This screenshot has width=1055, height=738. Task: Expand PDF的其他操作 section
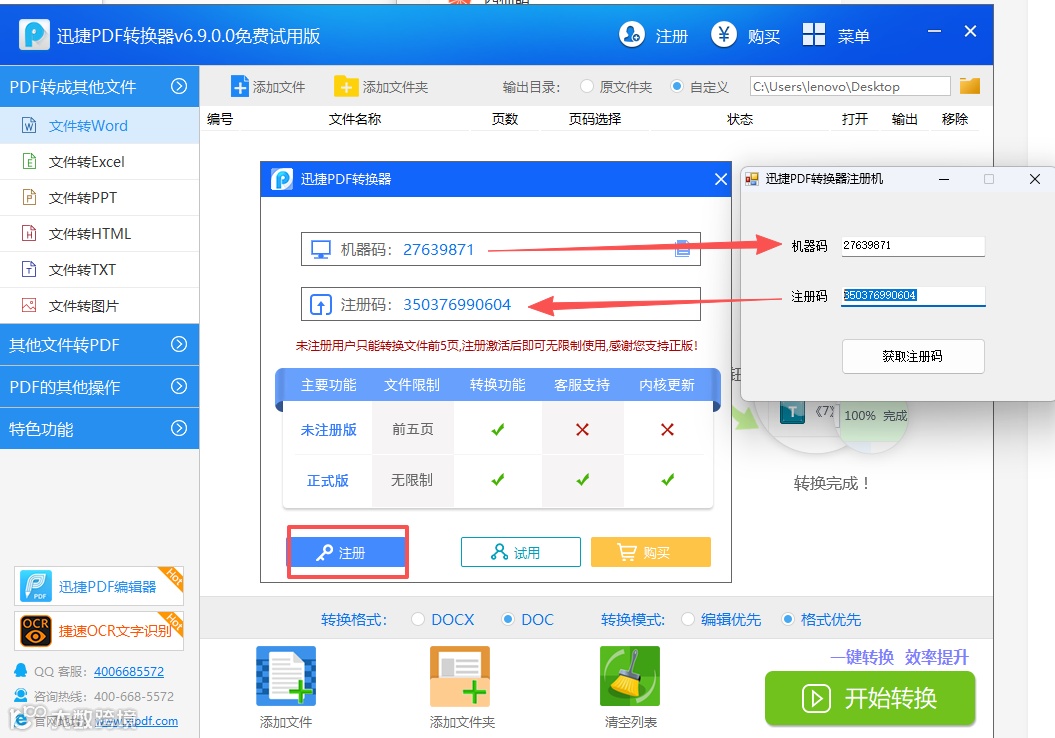[100, 387]
